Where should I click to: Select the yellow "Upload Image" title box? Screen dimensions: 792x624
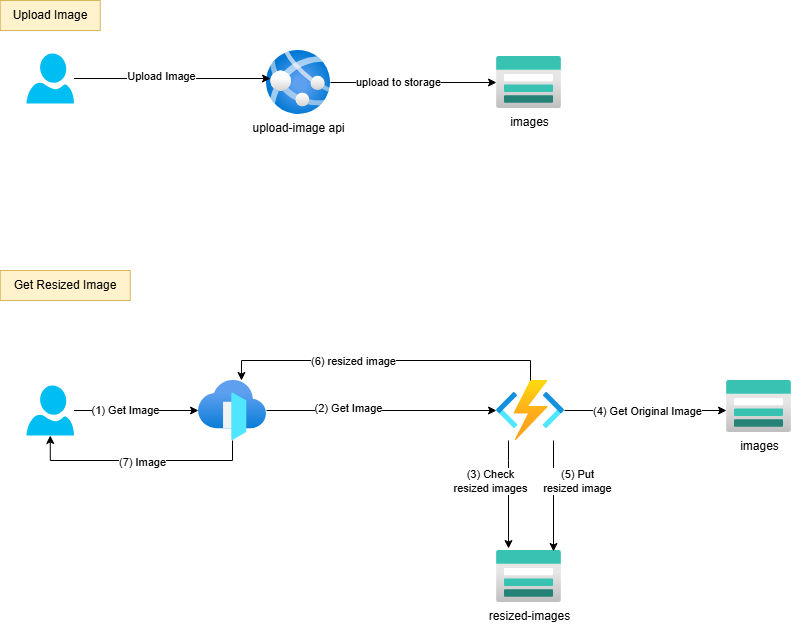(50, 15)
